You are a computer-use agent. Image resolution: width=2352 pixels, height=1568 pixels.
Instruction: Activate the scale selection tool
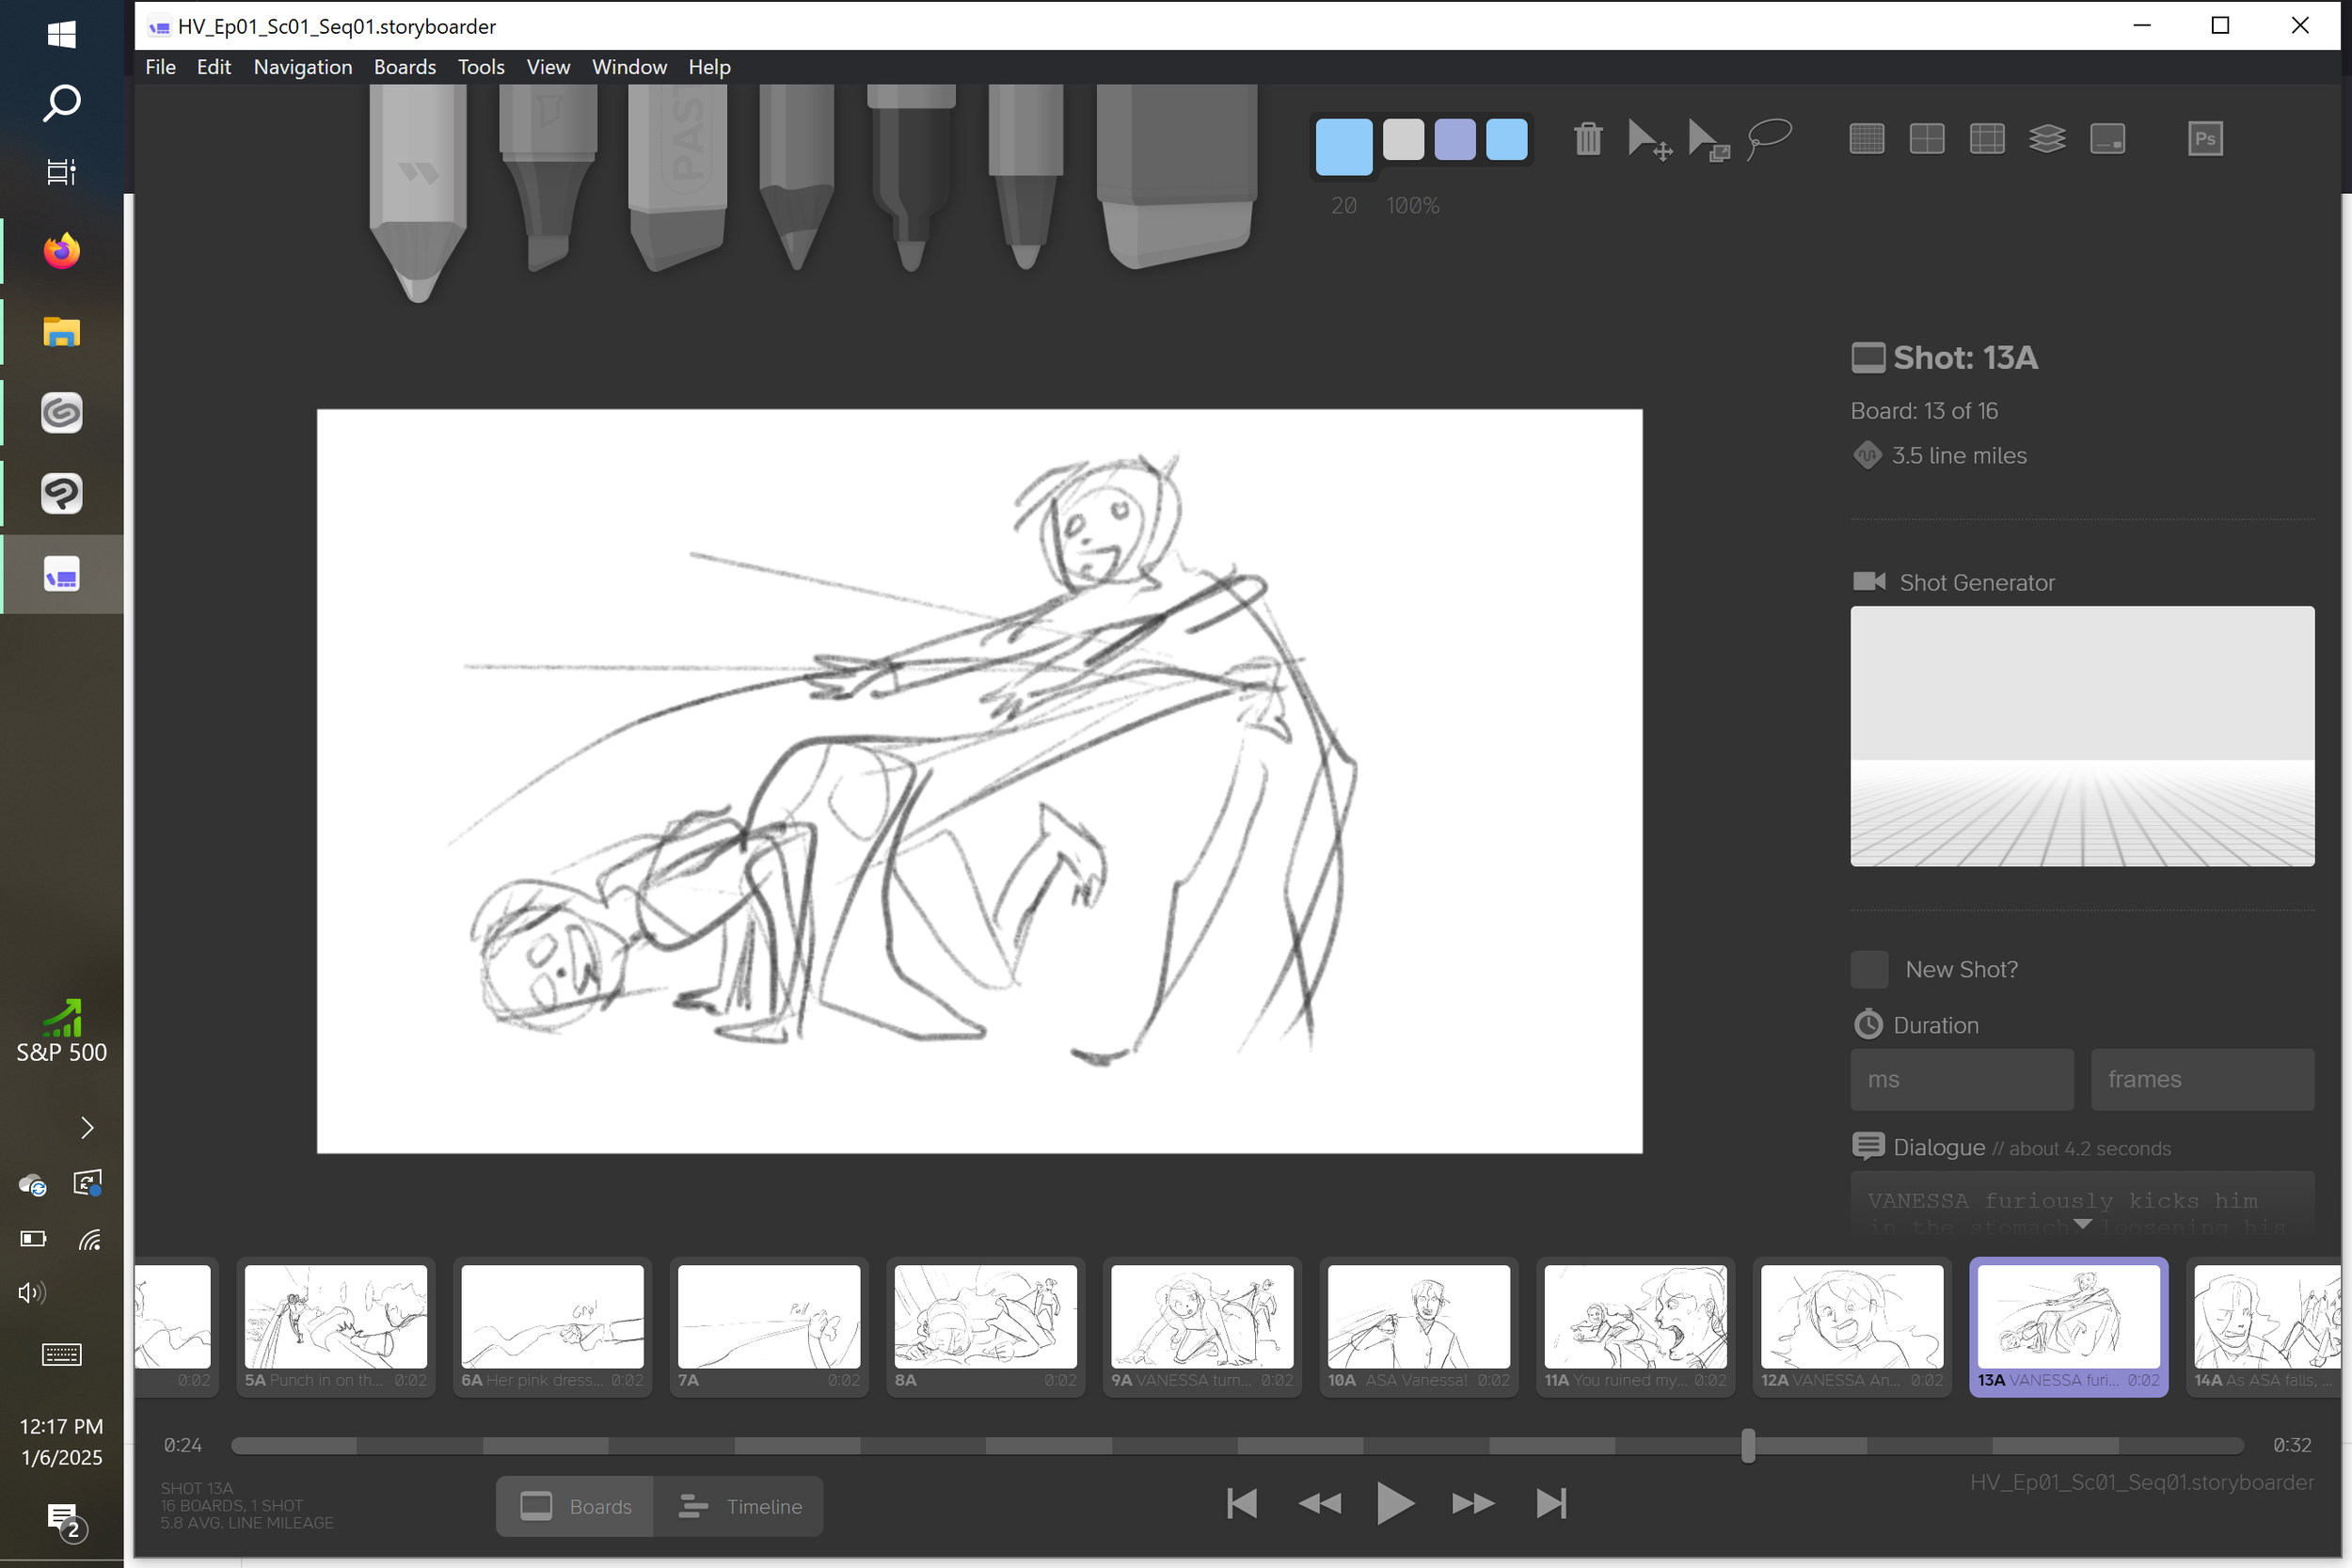tap(1708, 139)
